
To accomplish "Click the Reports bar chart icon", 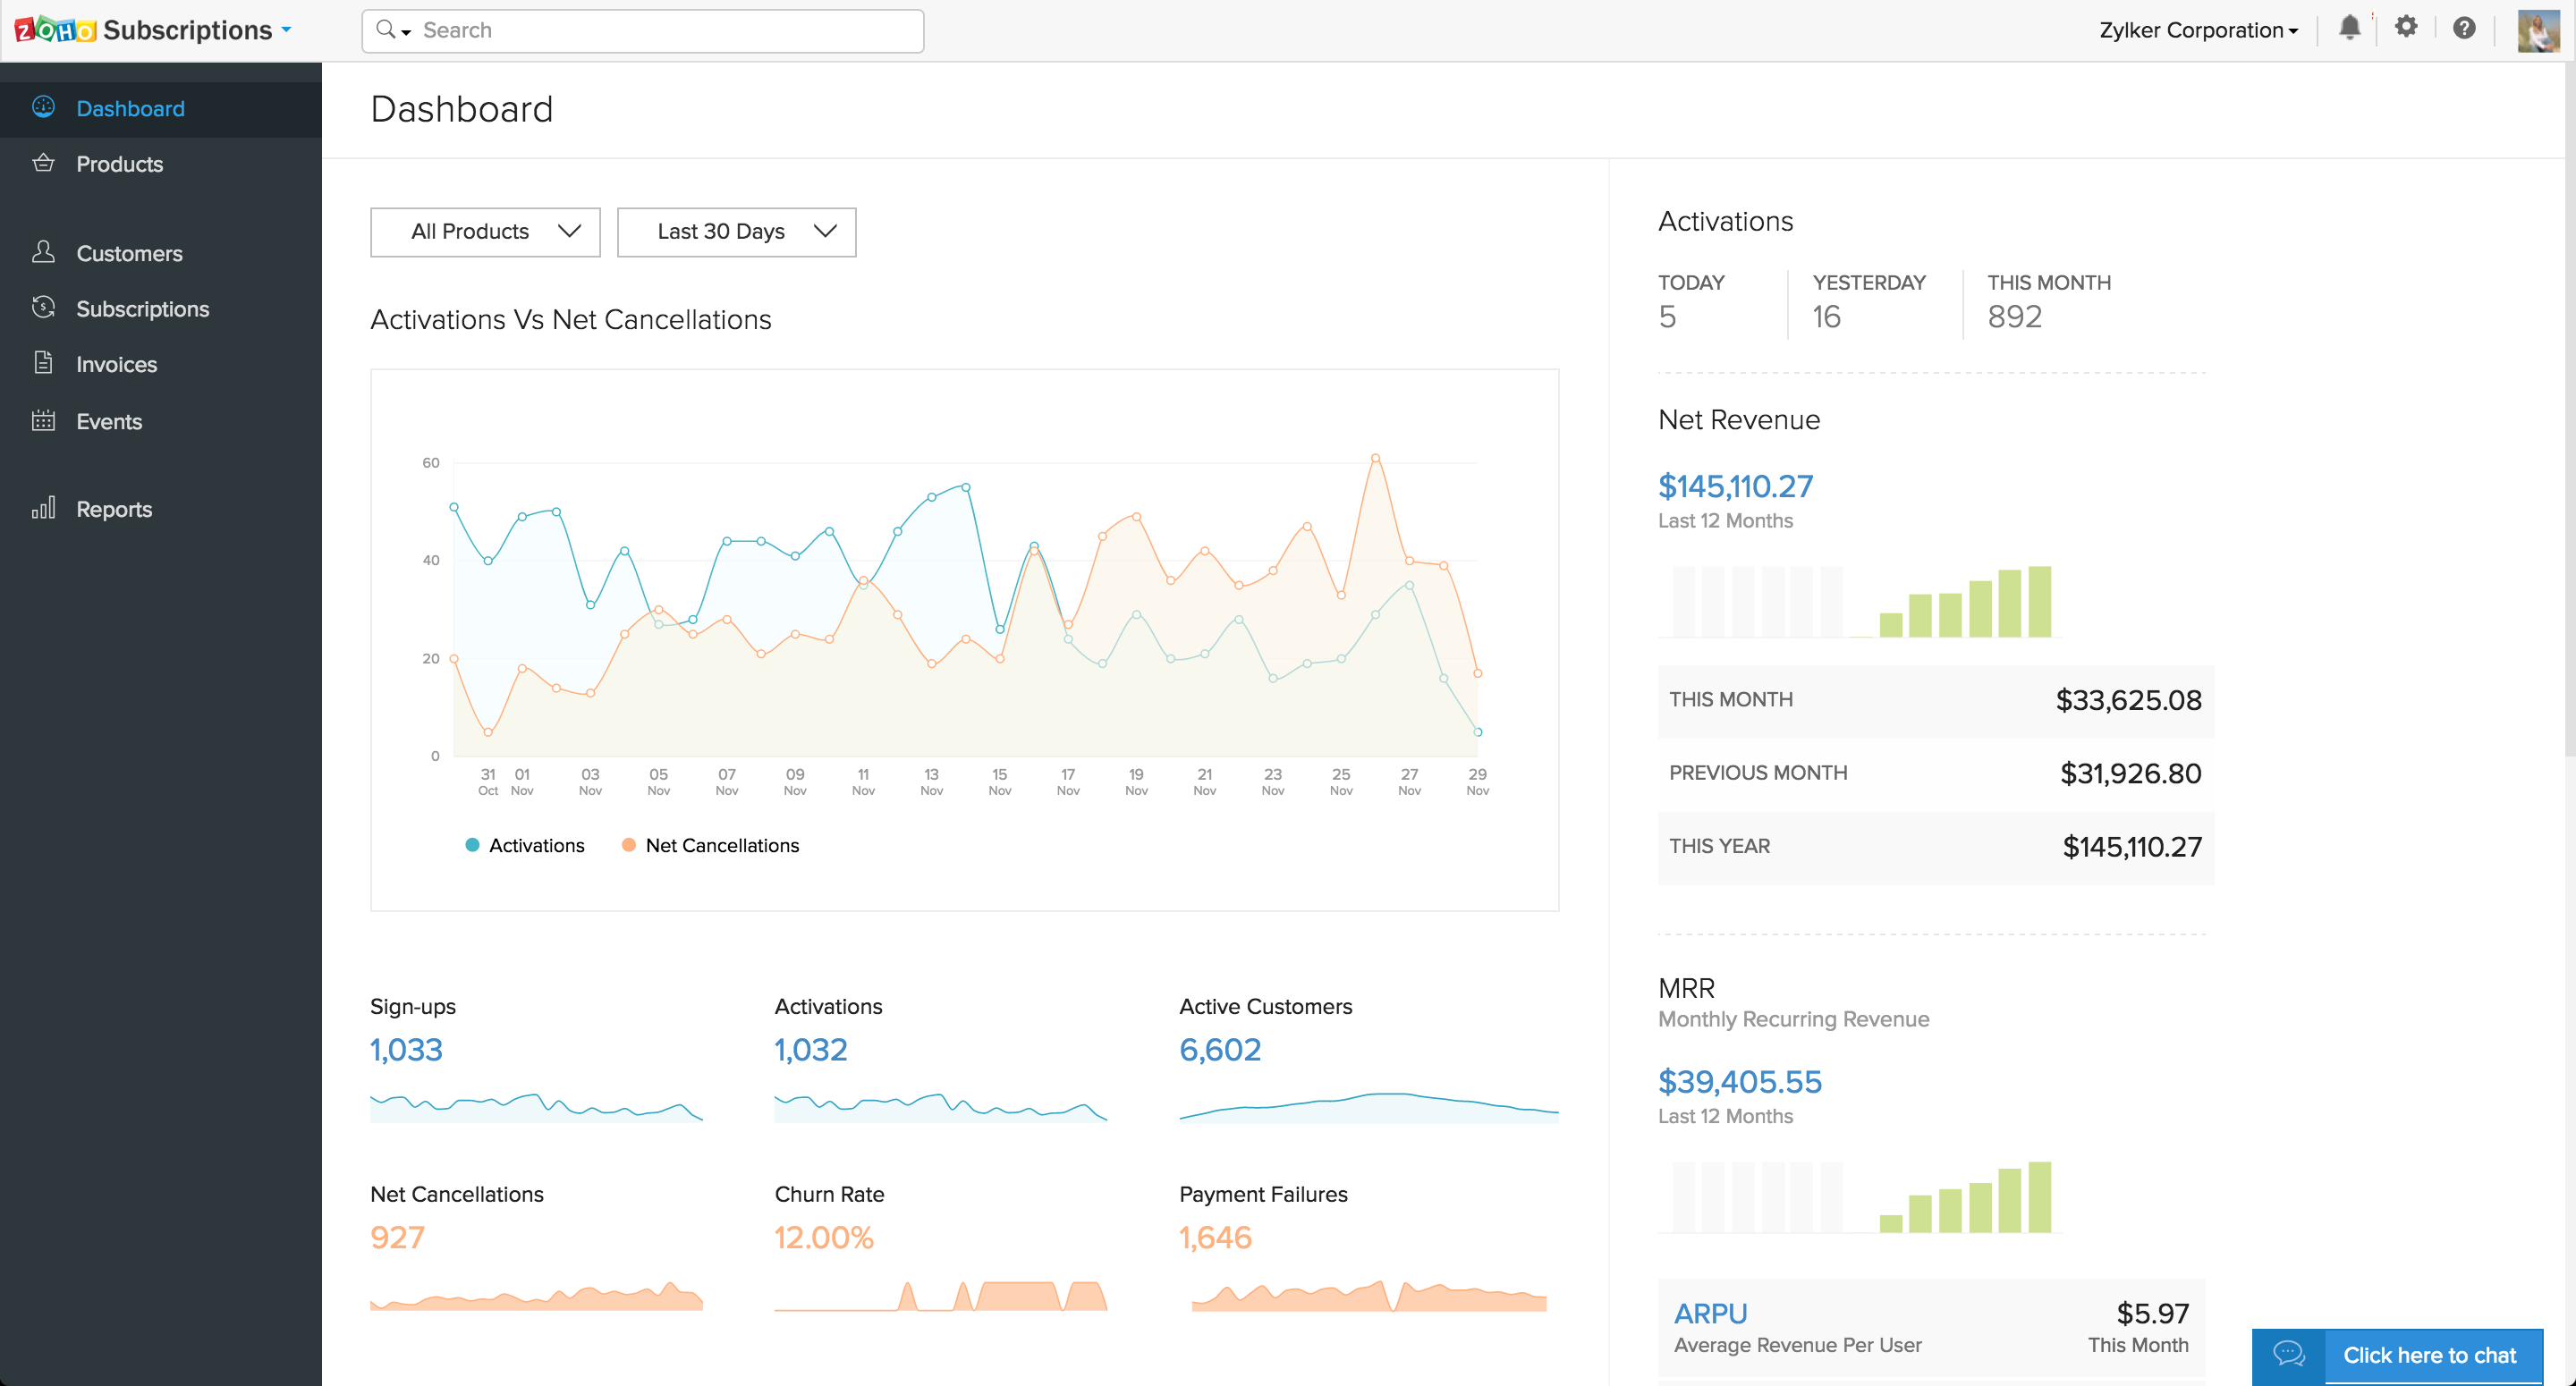I will coord(43,508).
